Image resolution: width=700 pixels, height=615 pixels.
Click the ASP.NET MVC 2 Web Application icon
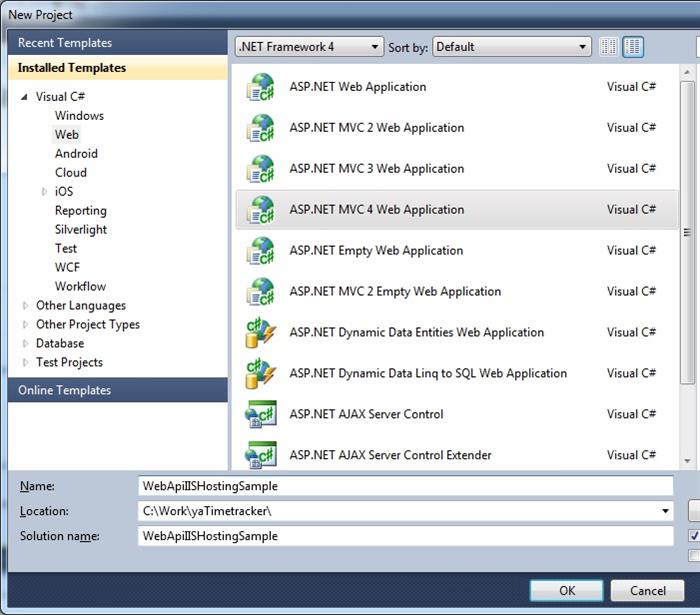coord(261,128)
